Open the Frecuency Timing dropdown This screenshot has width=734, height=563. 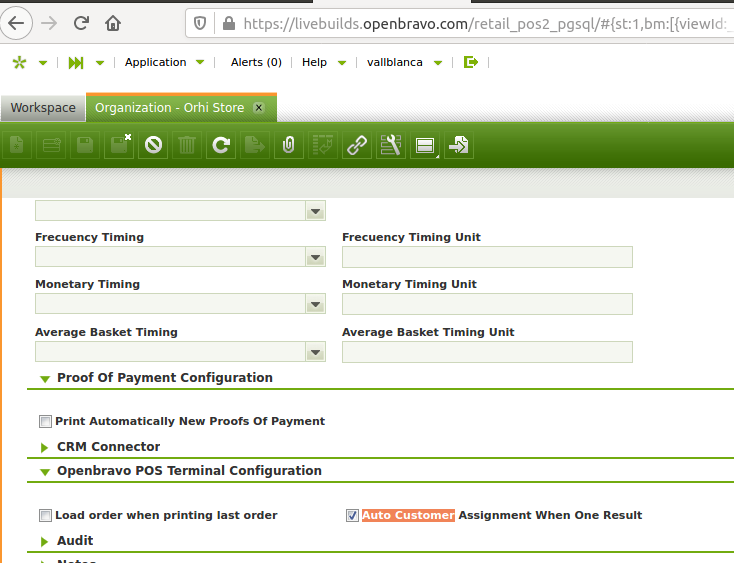[315, 258]
